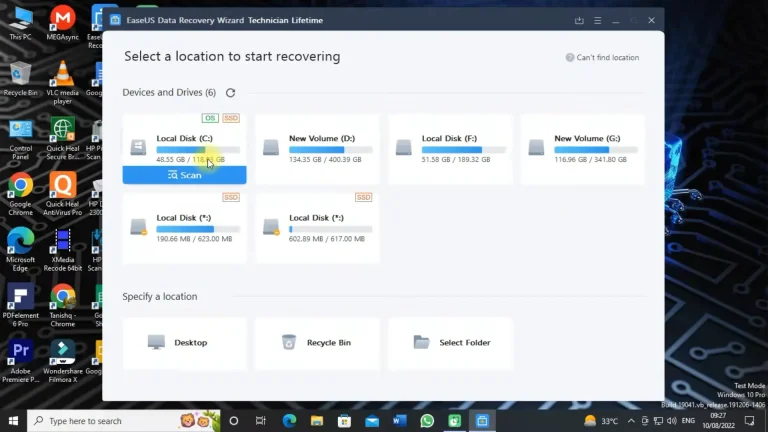Choose Recycle Bin as recovery location
Viewport: 768px width, 432px height.
[x=317, y=342]
